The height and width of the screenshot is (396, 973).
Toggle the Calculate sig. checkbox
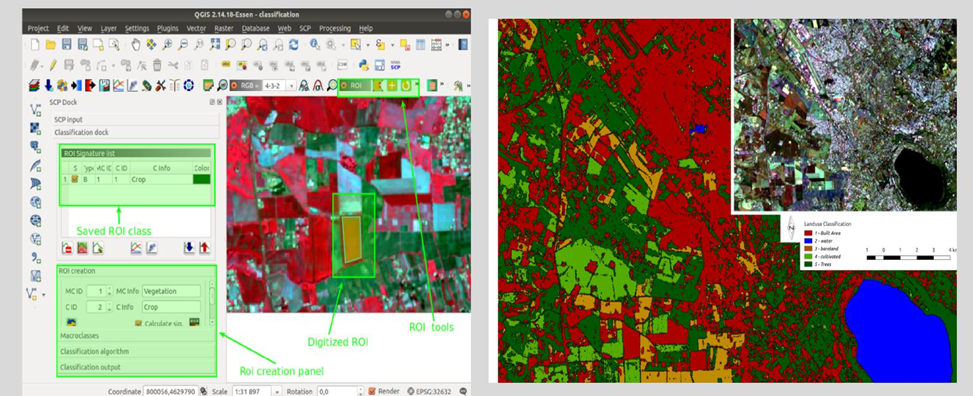139,323
